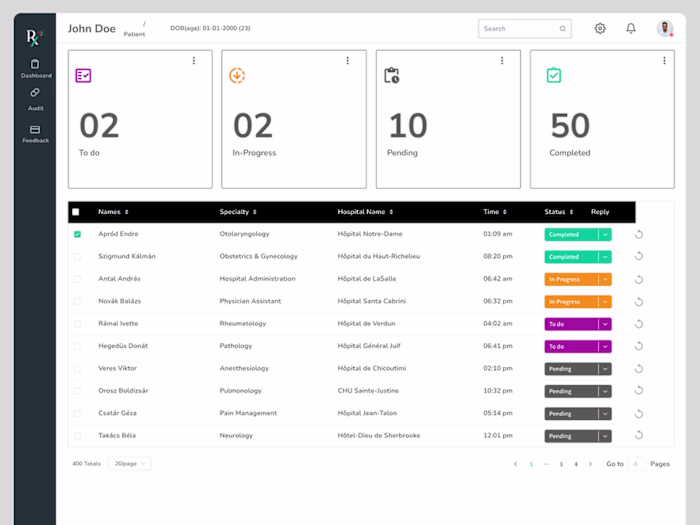Expand In-Progress dropdown for Antal András
This screenshot has height=525, width=700.
click(605, 279)
